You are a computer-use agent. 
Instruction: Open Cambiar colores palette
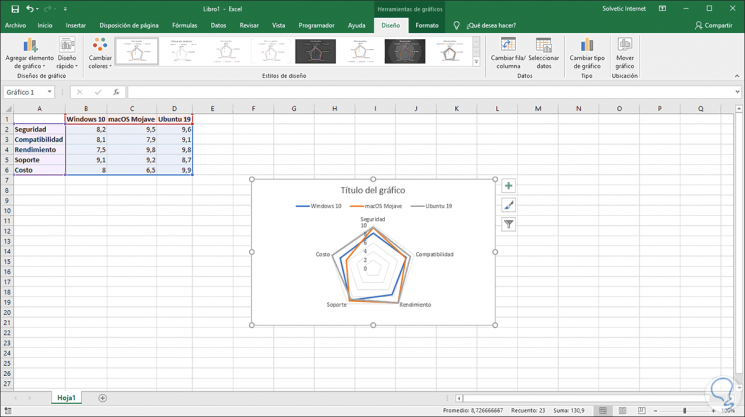(x=100, y=53)
